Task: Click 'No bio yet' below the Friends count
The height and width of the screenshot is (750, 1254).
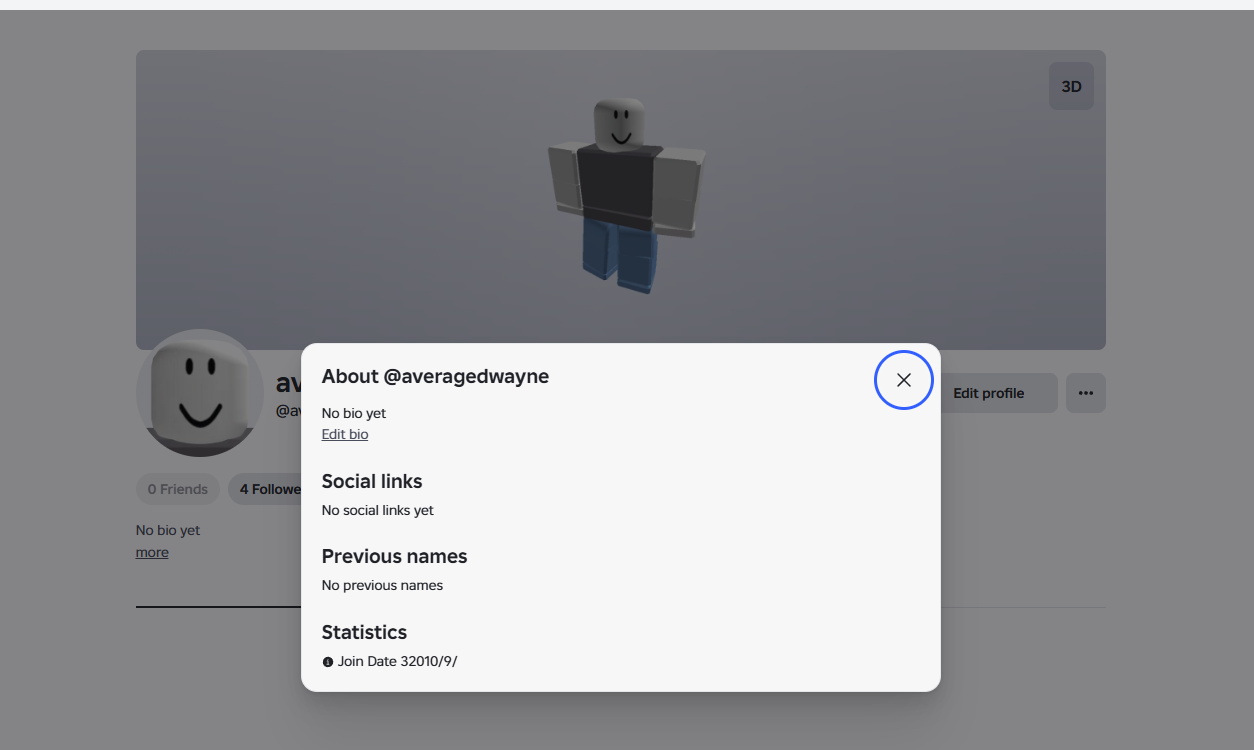Action: pyautogui.click(x=168, y=530)
